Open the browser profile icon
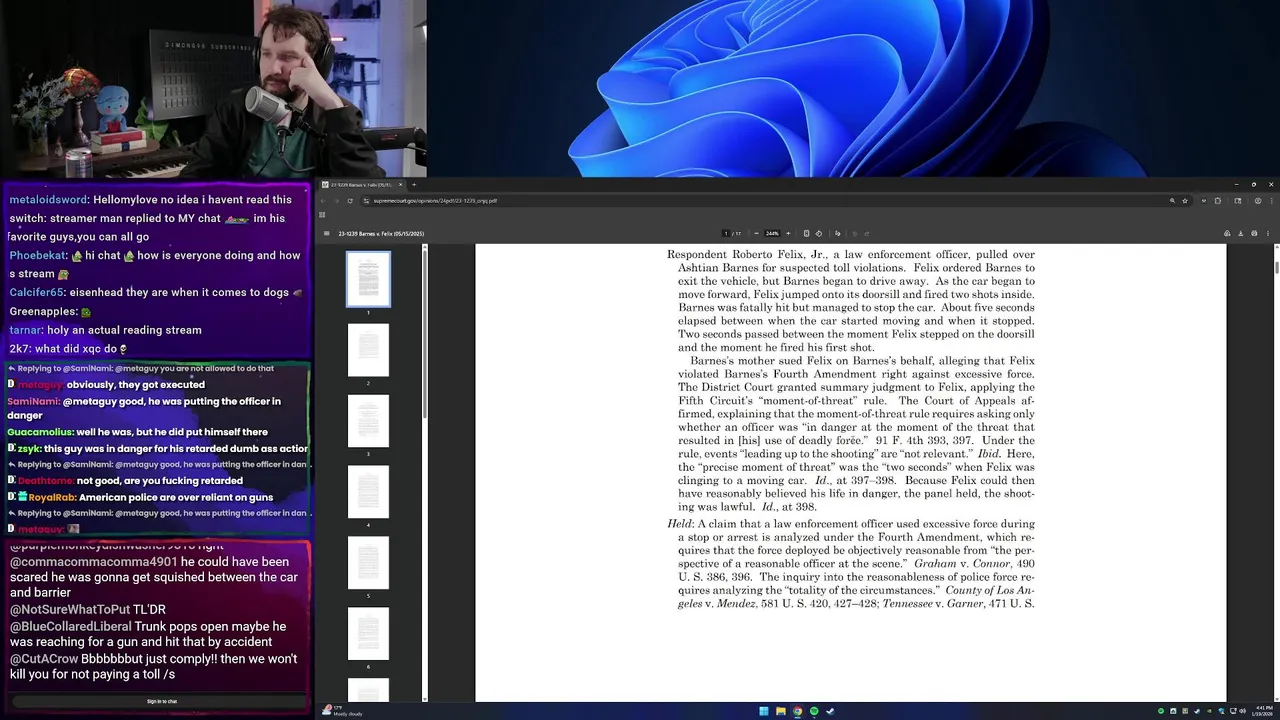 [1258, 200]
